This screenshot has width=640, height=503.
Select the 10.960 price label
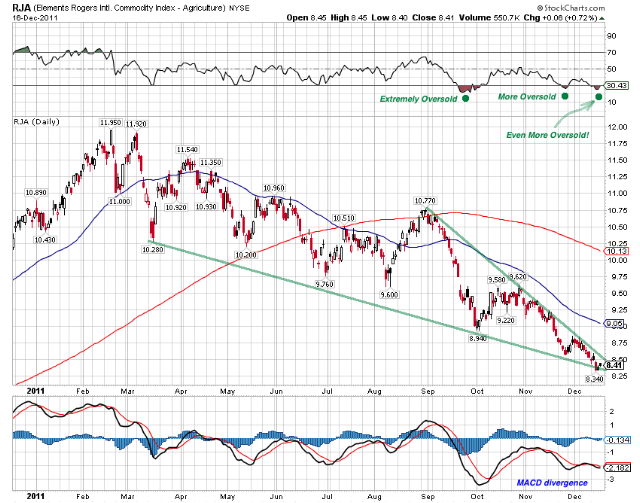pyautogui.click(x=274, y=188)
